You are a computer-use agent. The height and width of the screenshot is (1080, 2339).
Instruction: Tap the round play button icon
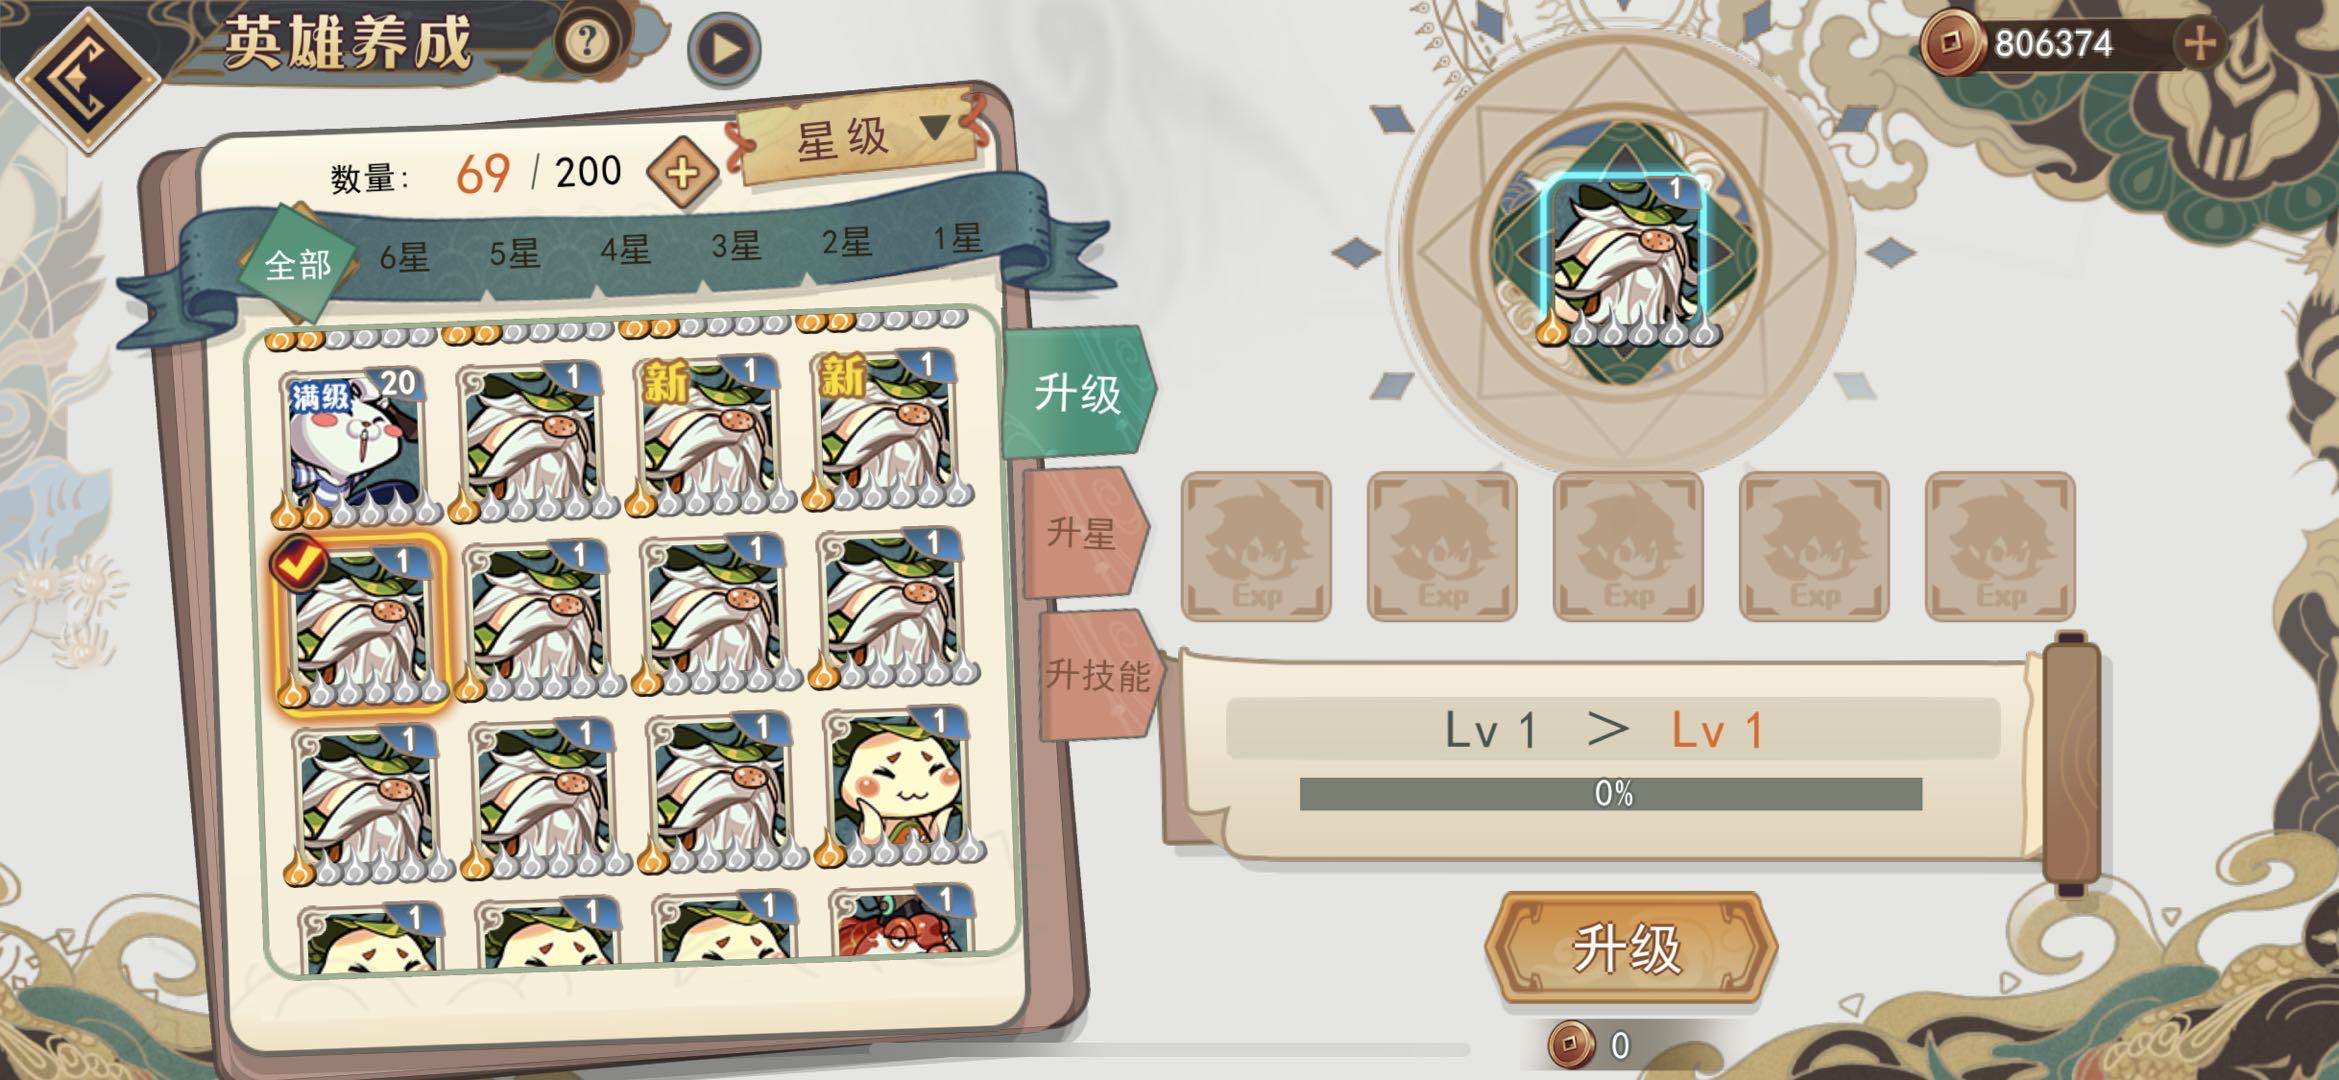pos(724,49)
